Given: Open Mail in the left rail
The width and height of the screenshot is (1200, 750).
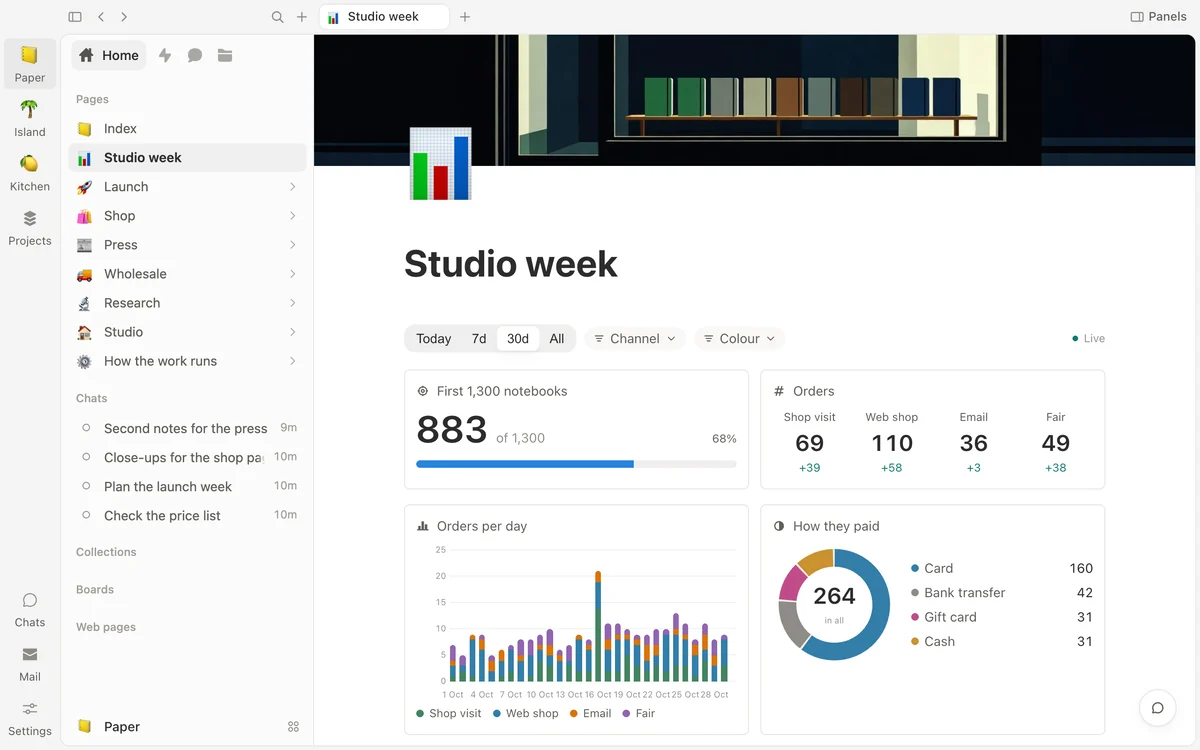Looking at the screenshot, I should tap(30, 663).
